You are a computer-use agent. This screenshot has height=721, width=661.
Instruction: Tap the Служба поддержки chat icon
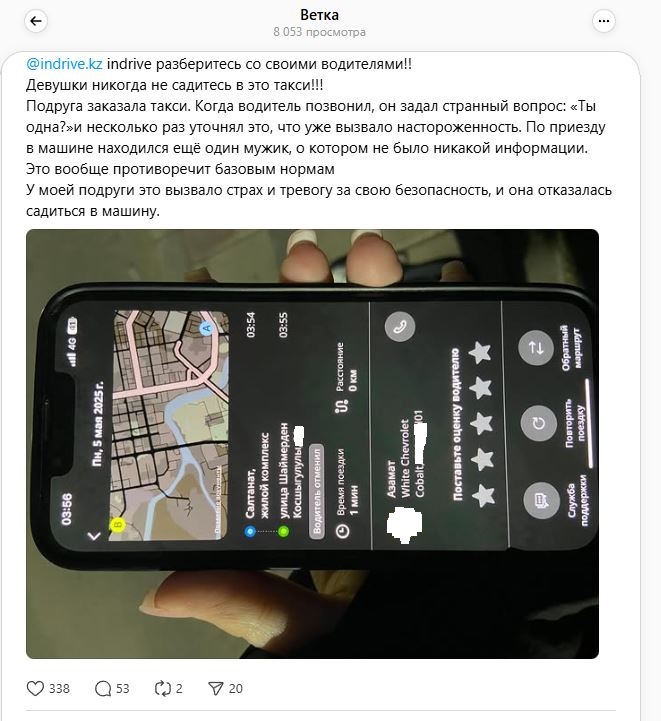pos(541,500)
